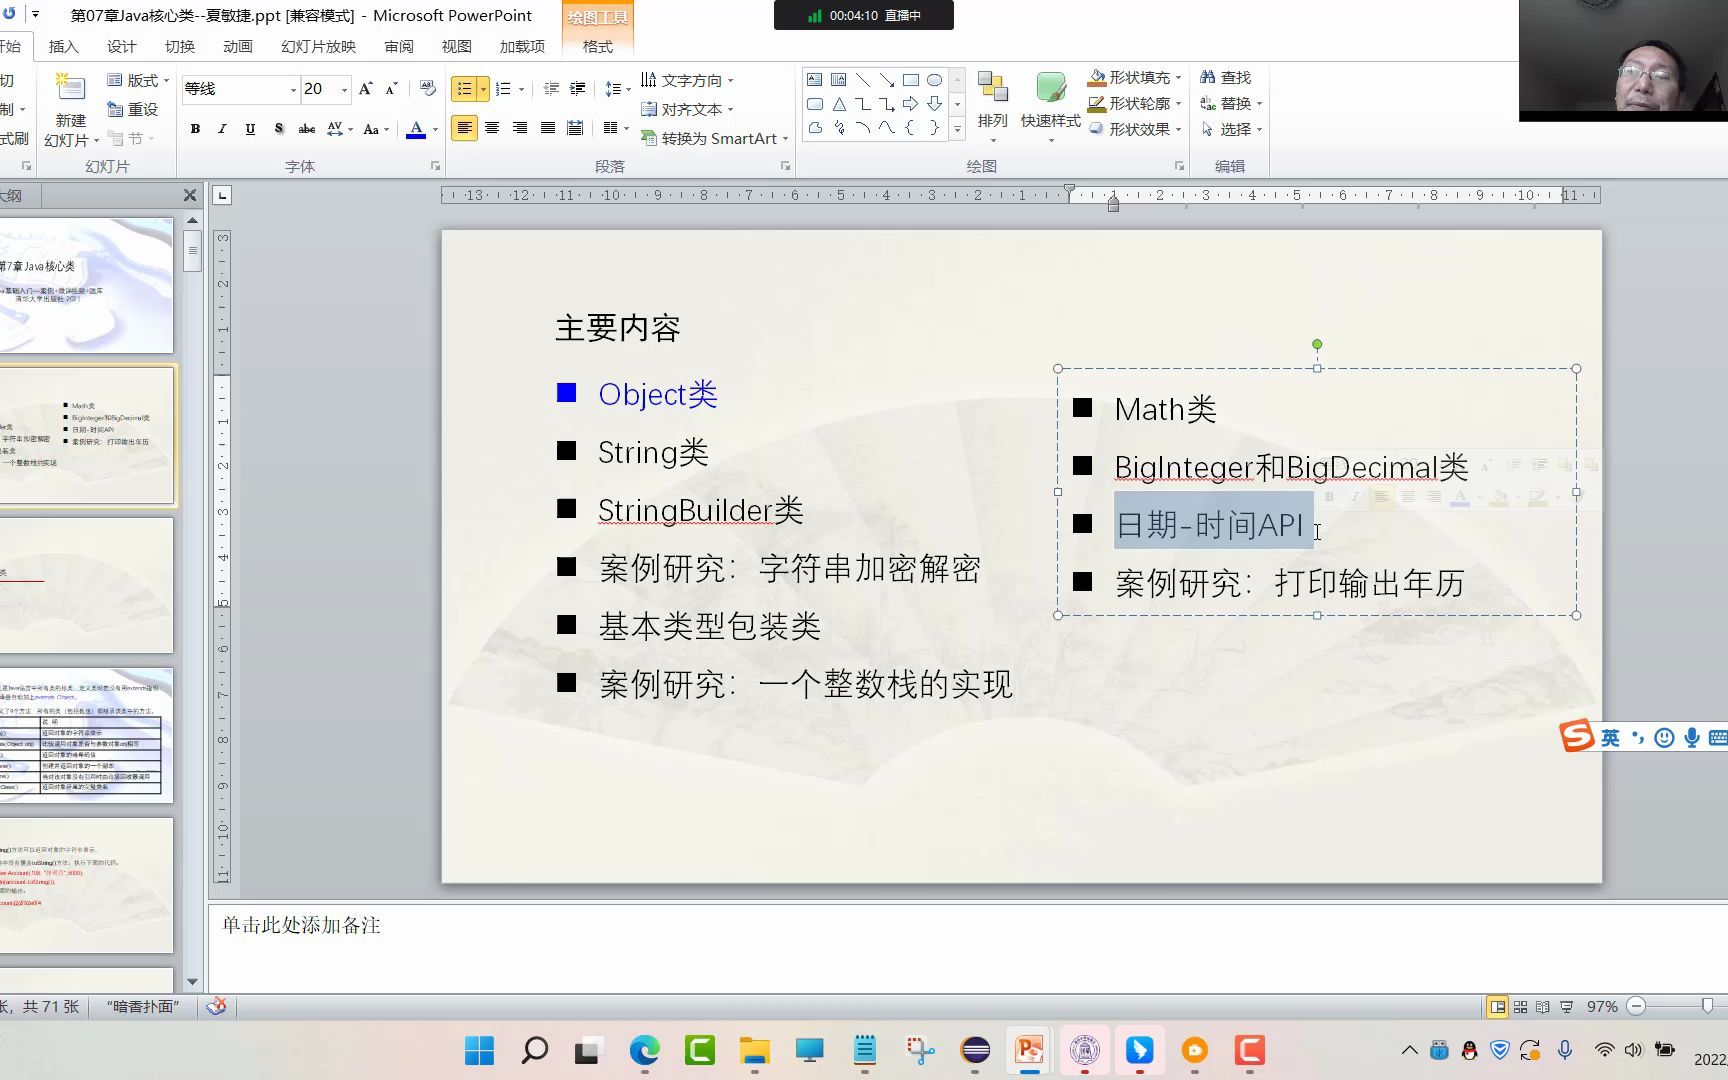Select rounded rectangle shape
The height and width of the screenshot is (1080, 1728).
tap(815, 104)
